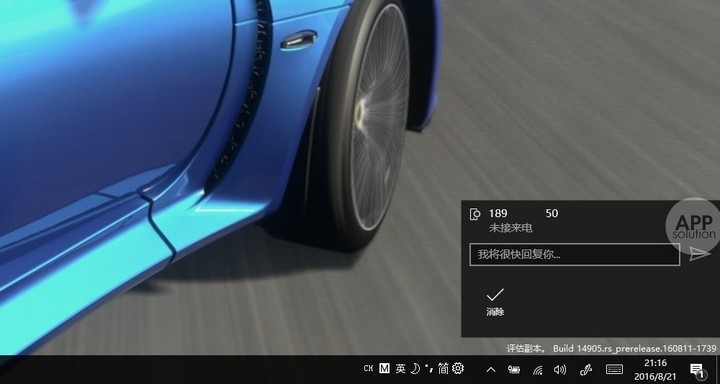This screenshot has width=720, height=384.
Task: Toggle the IME punctuation mode
Action: [429, 368]
